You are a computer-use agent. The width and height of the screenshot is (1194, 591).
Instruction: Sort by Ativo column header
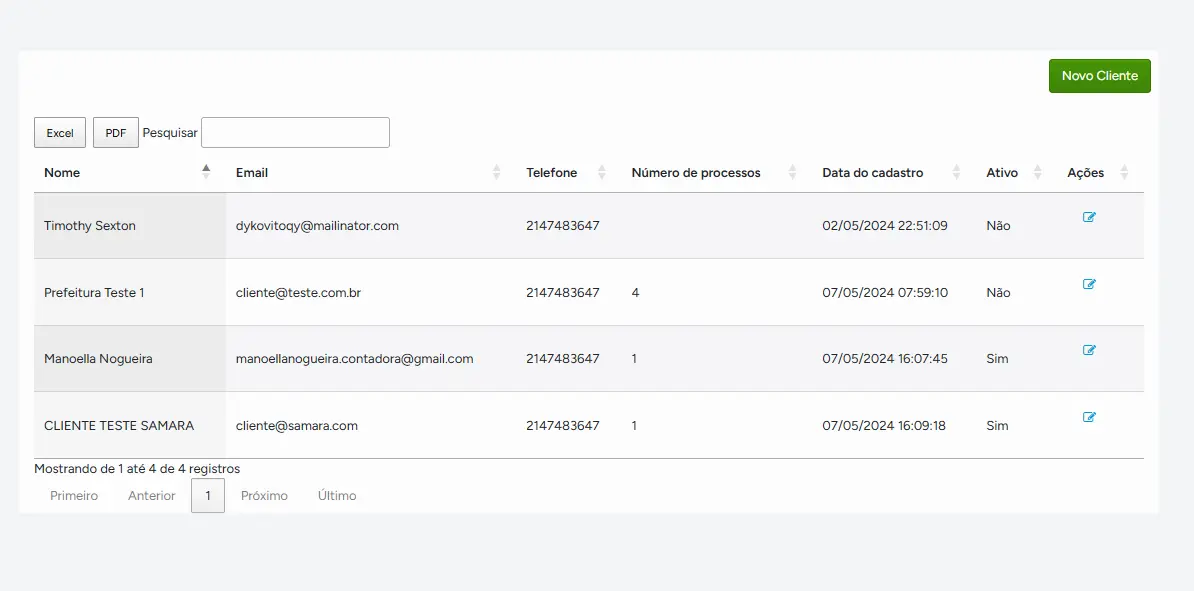tap(1002, 172)
